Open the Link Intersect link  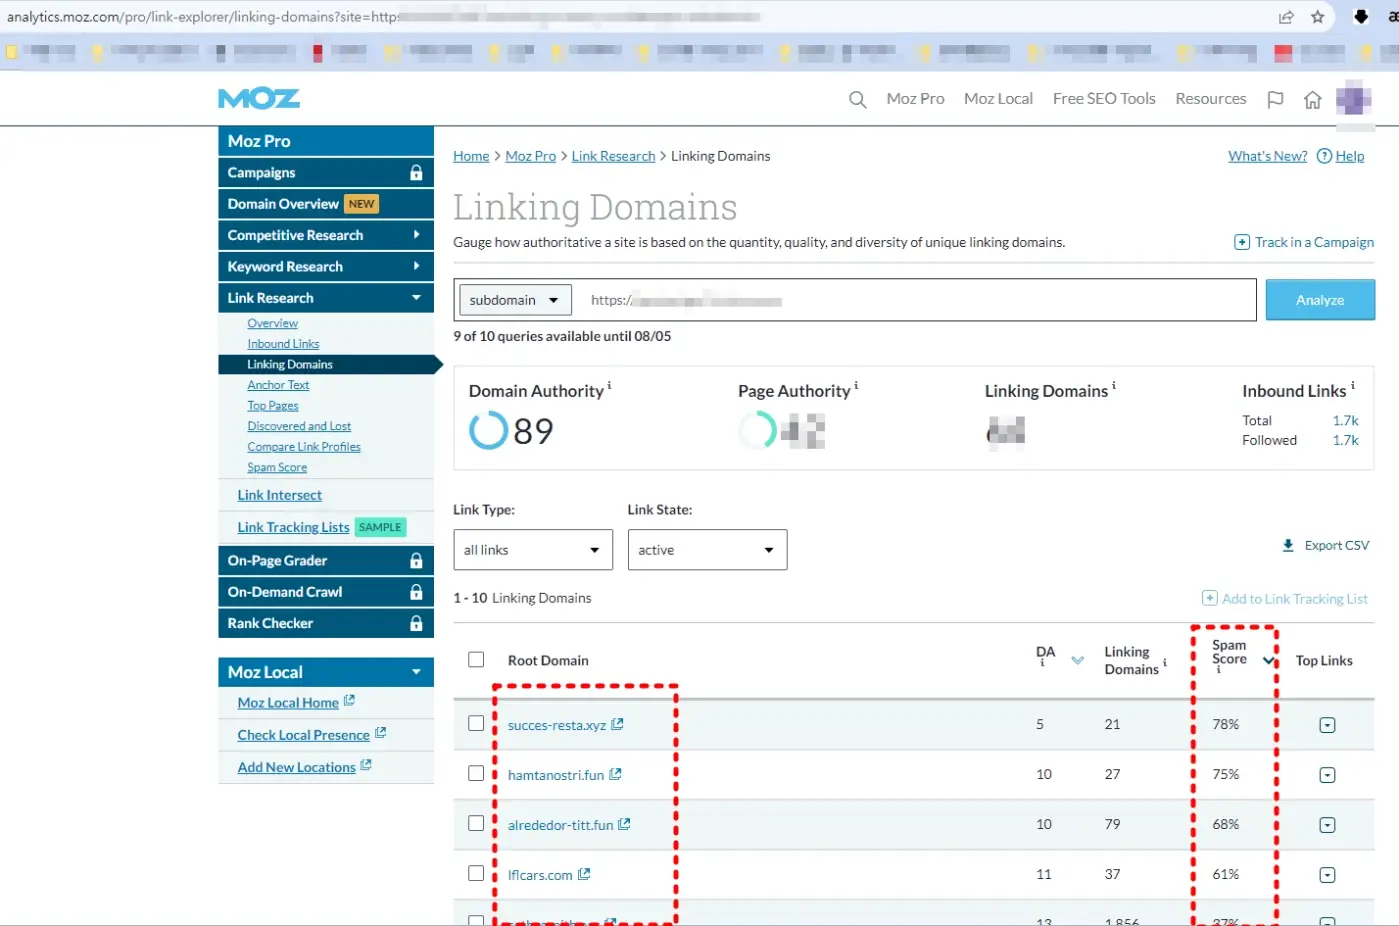279,495
